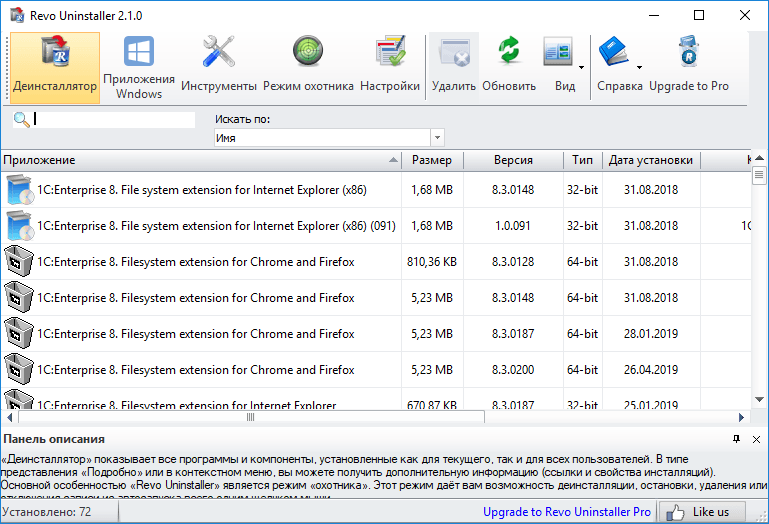Screen dimensions: 769x524
Task: Click bin icon of the 8.3.0148 Chrome row
Action: pos(19,297)
